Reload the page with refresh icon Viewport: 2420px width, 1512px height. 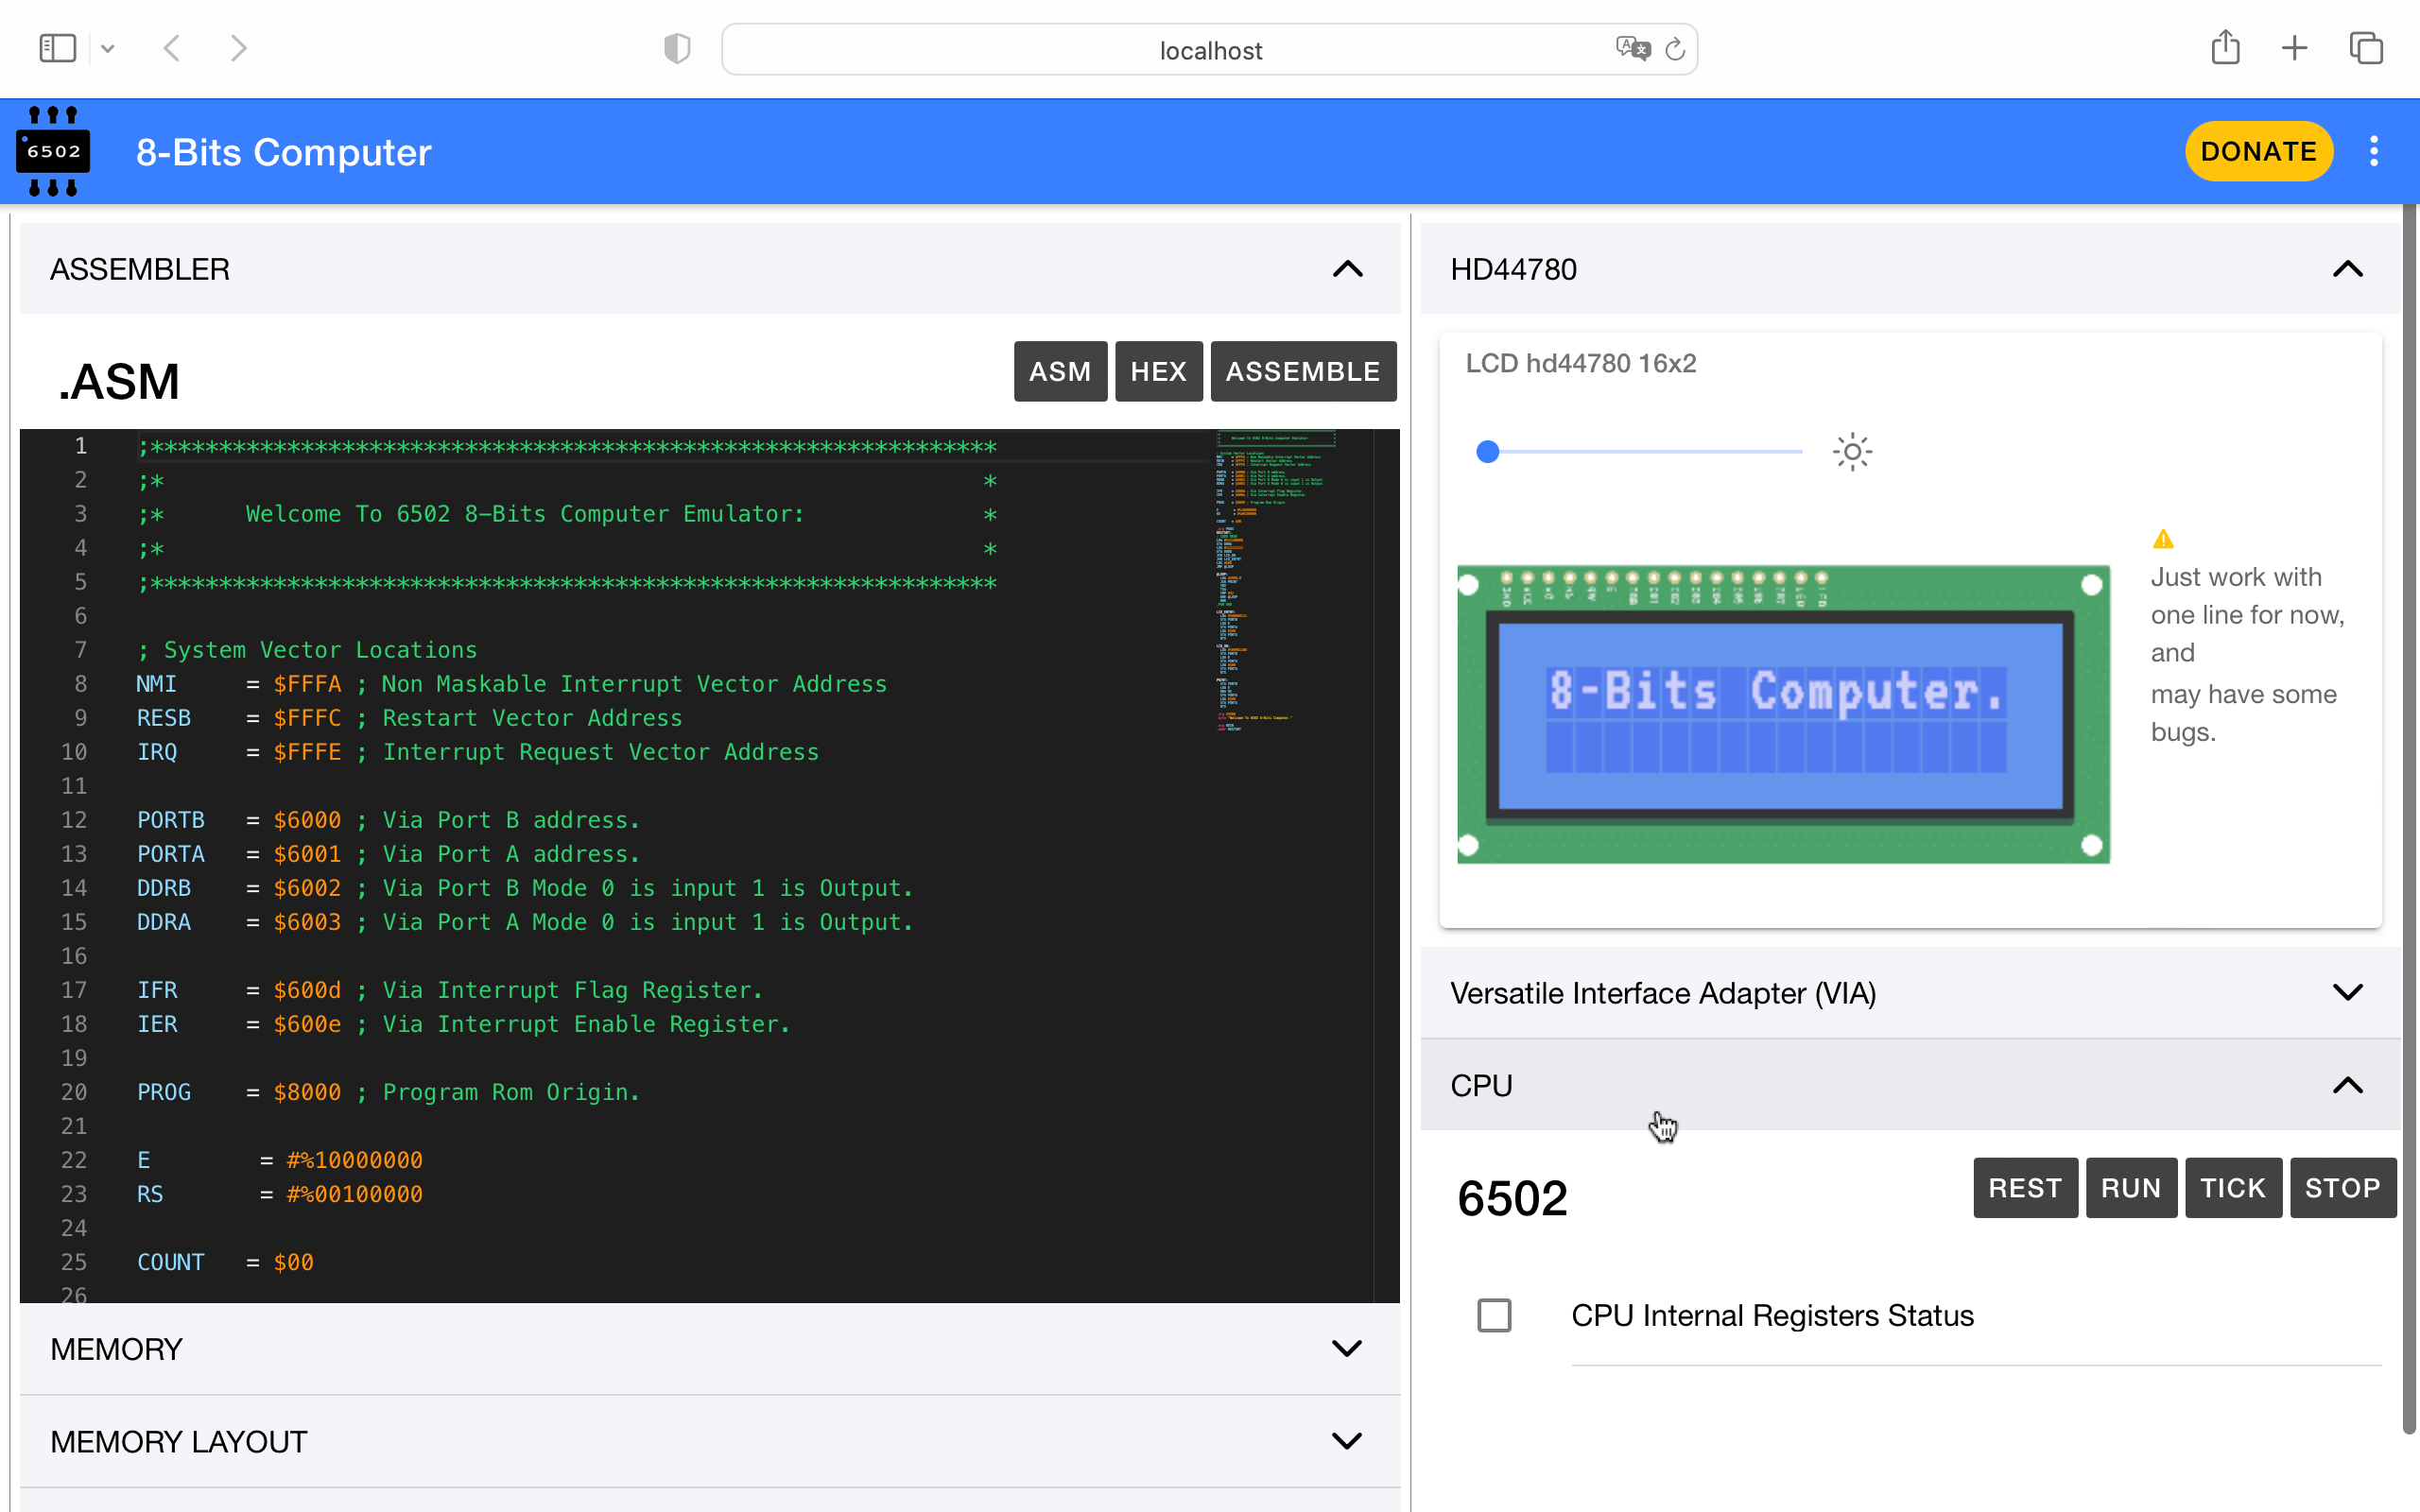click(1675, 49)
